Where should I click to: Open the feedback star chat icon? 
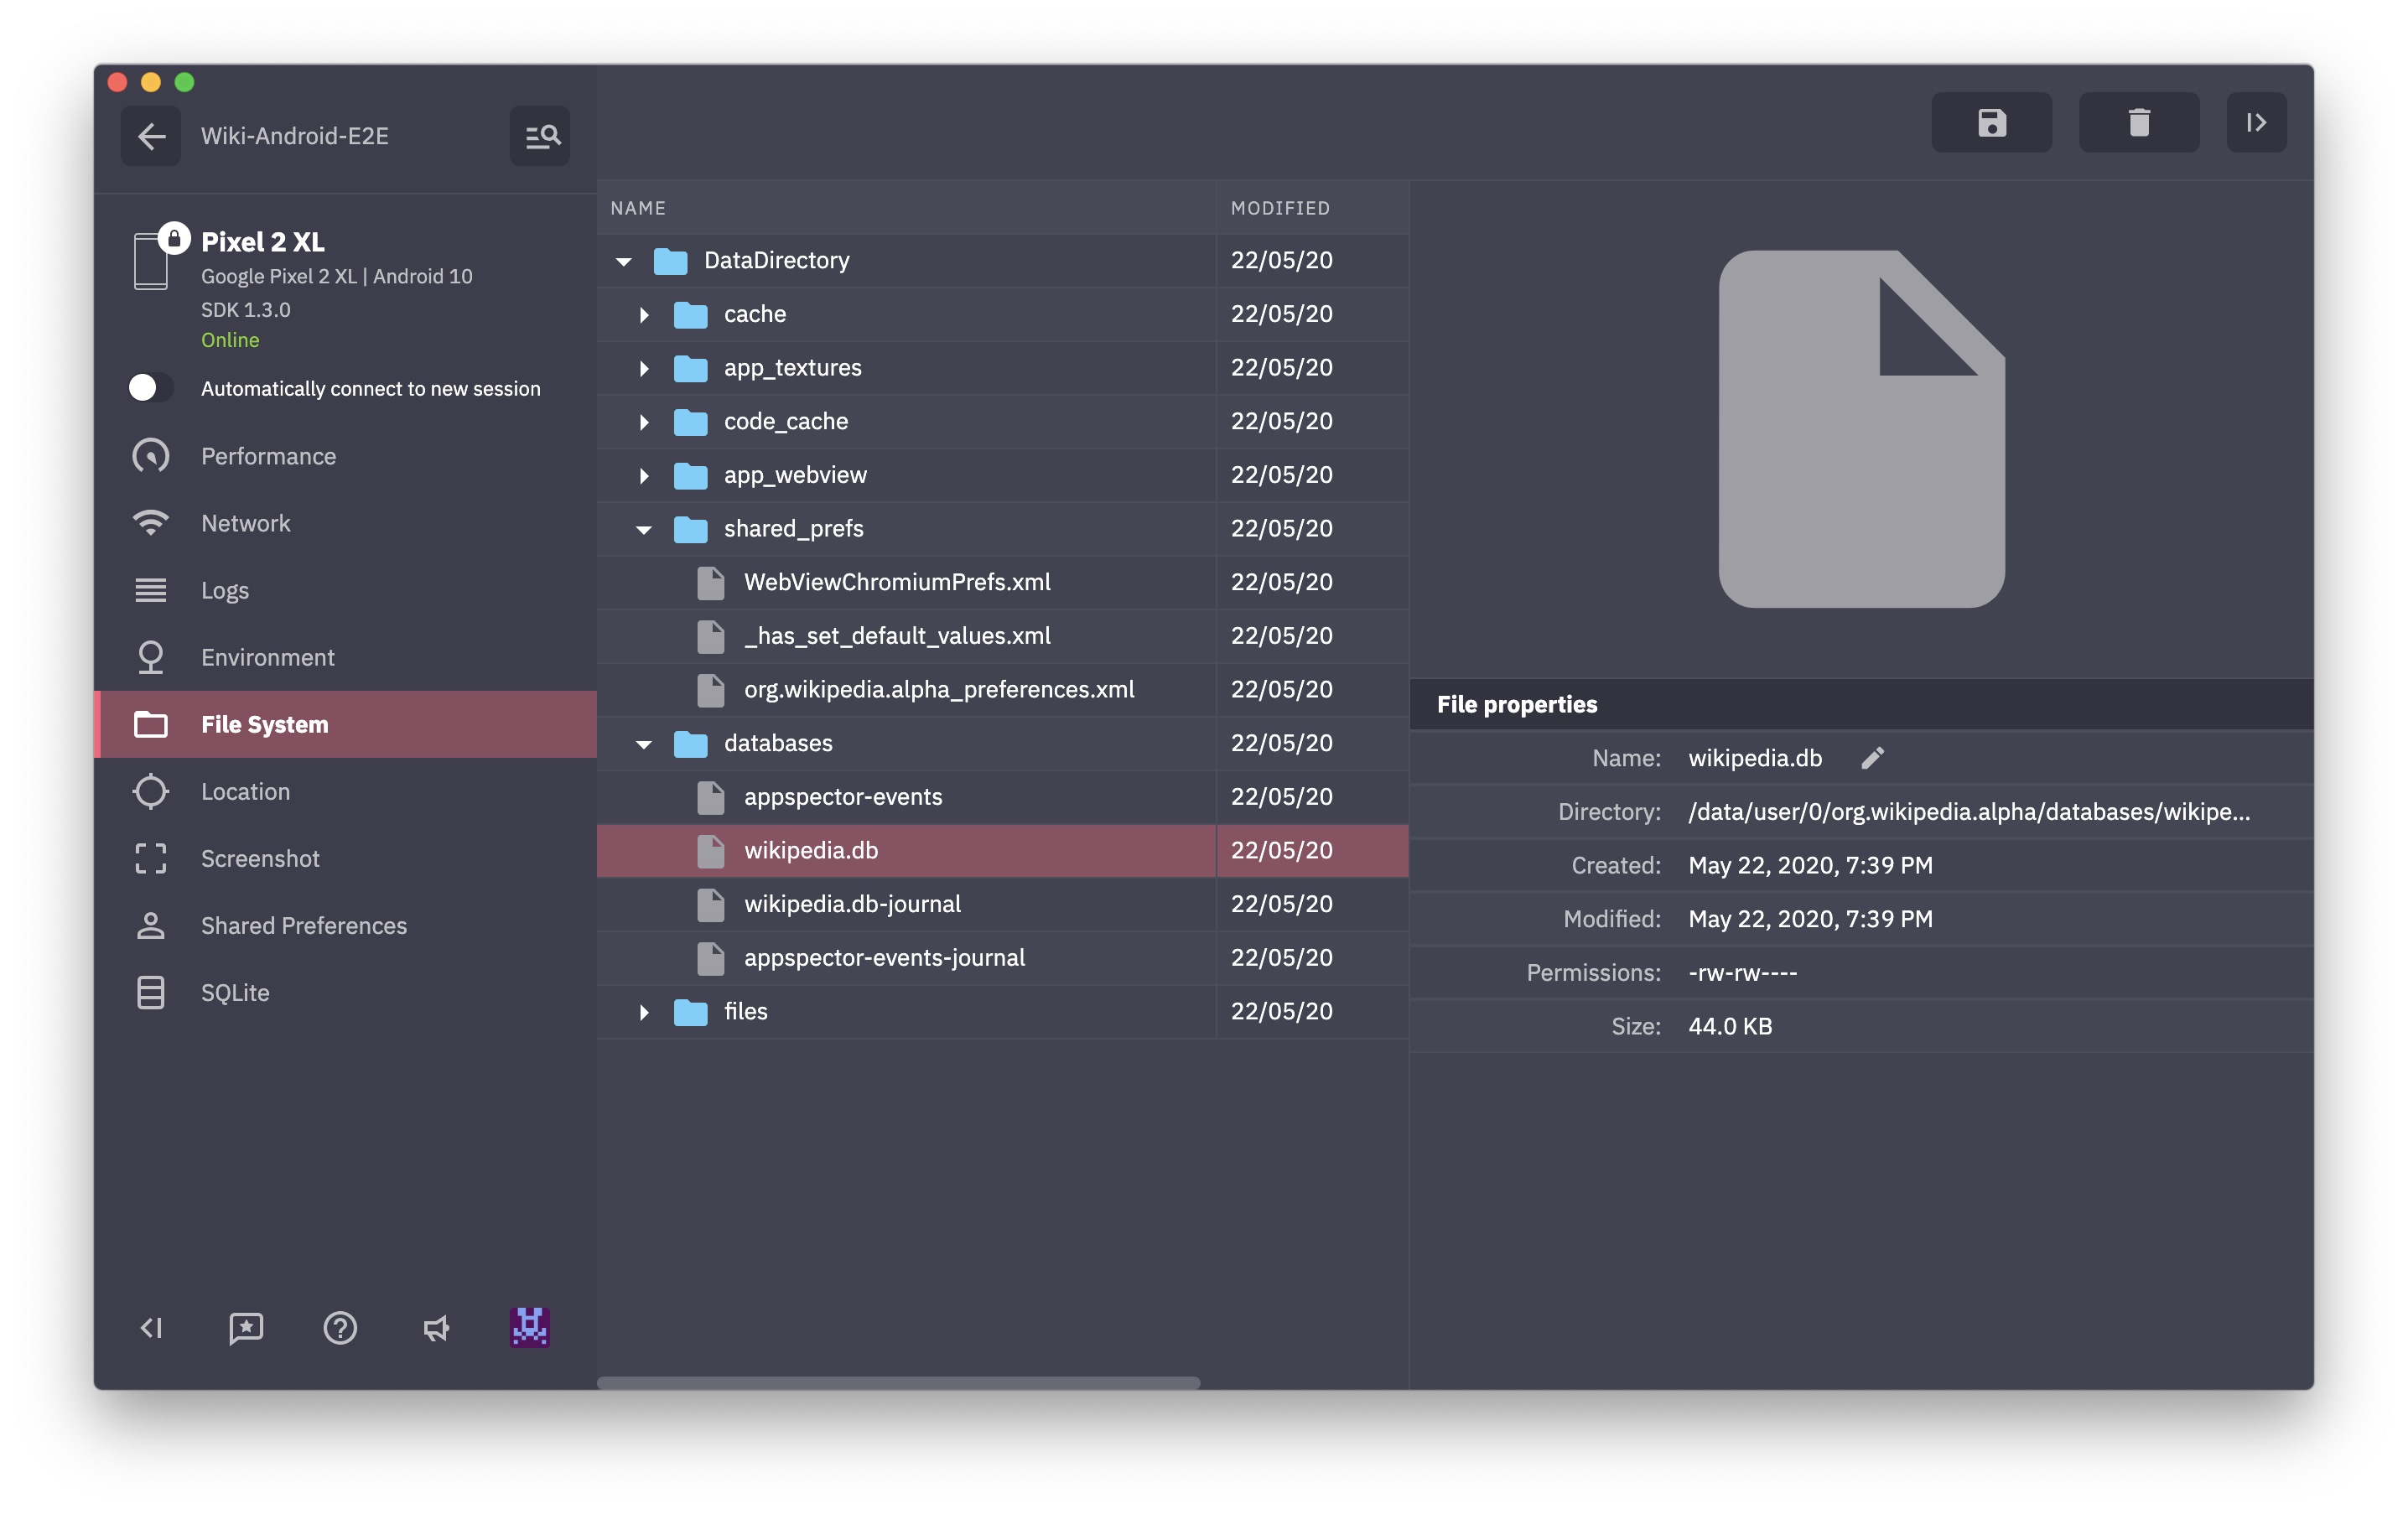[246, 1328]
